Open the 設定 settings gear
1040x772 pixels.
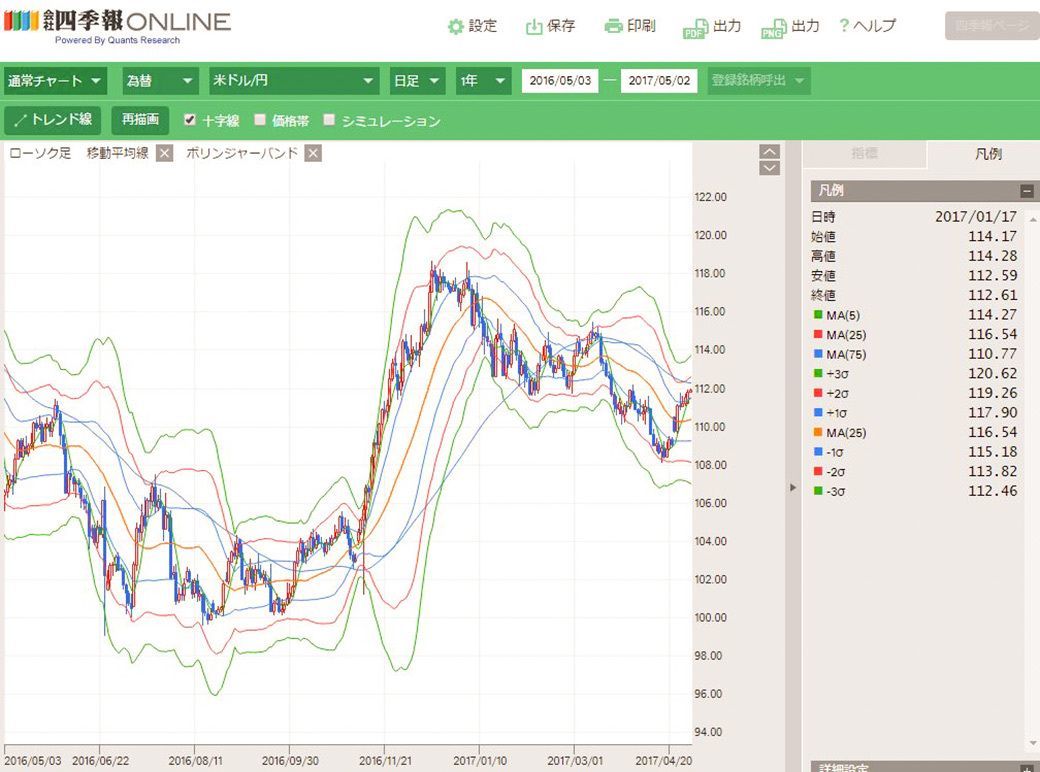click(472, 26)
